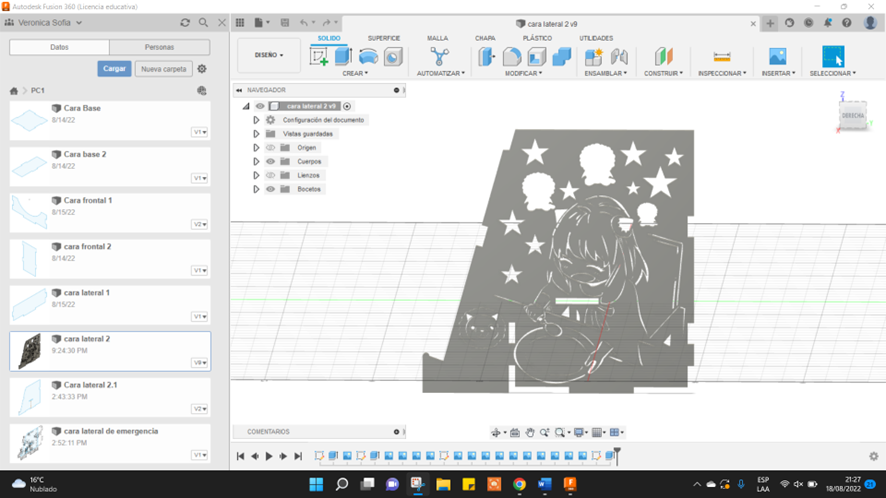Activate the Select tool icon
The height and width of the screenshot is (498, 886).
click(833, 57)
